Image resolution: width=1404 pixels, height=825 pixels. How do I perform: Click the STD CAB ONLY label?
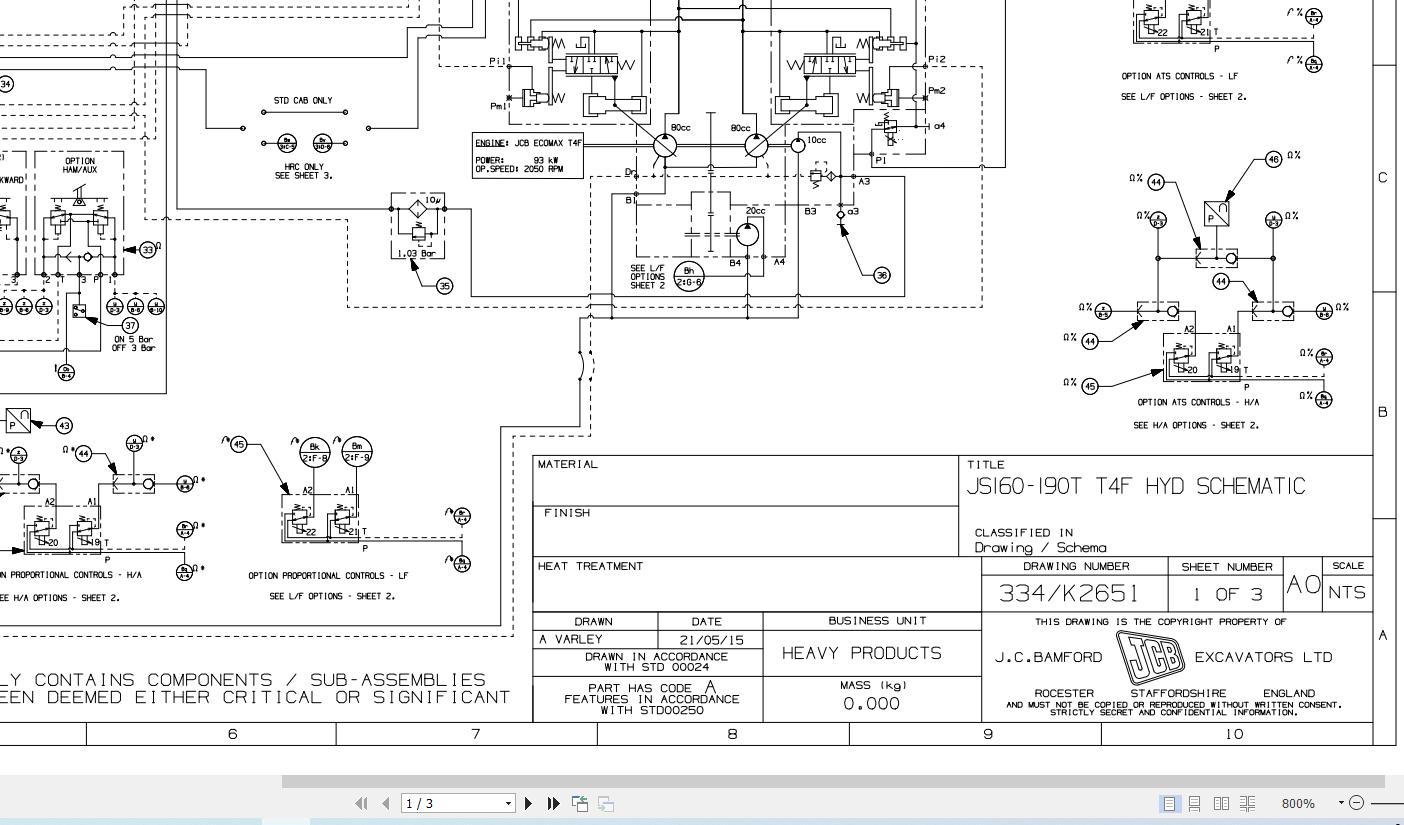click(x=303, y=101)
